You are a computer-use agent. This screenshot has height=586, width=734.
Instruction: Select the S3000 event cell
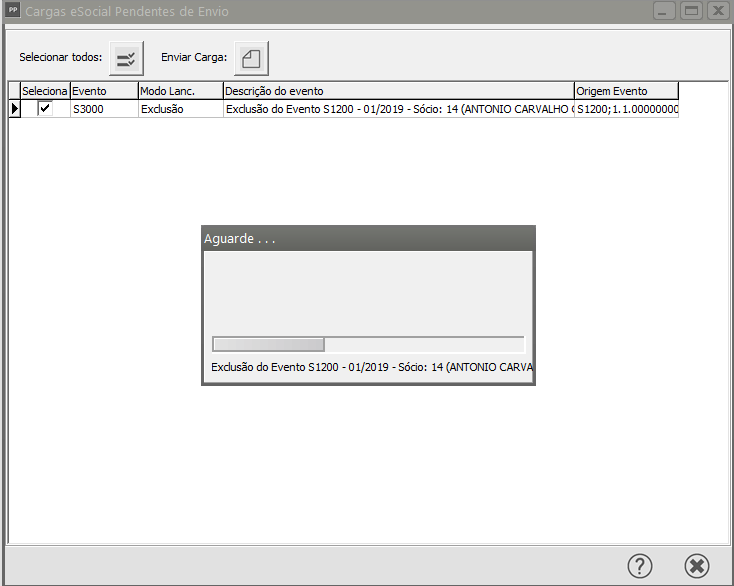(x=103, y=108)
